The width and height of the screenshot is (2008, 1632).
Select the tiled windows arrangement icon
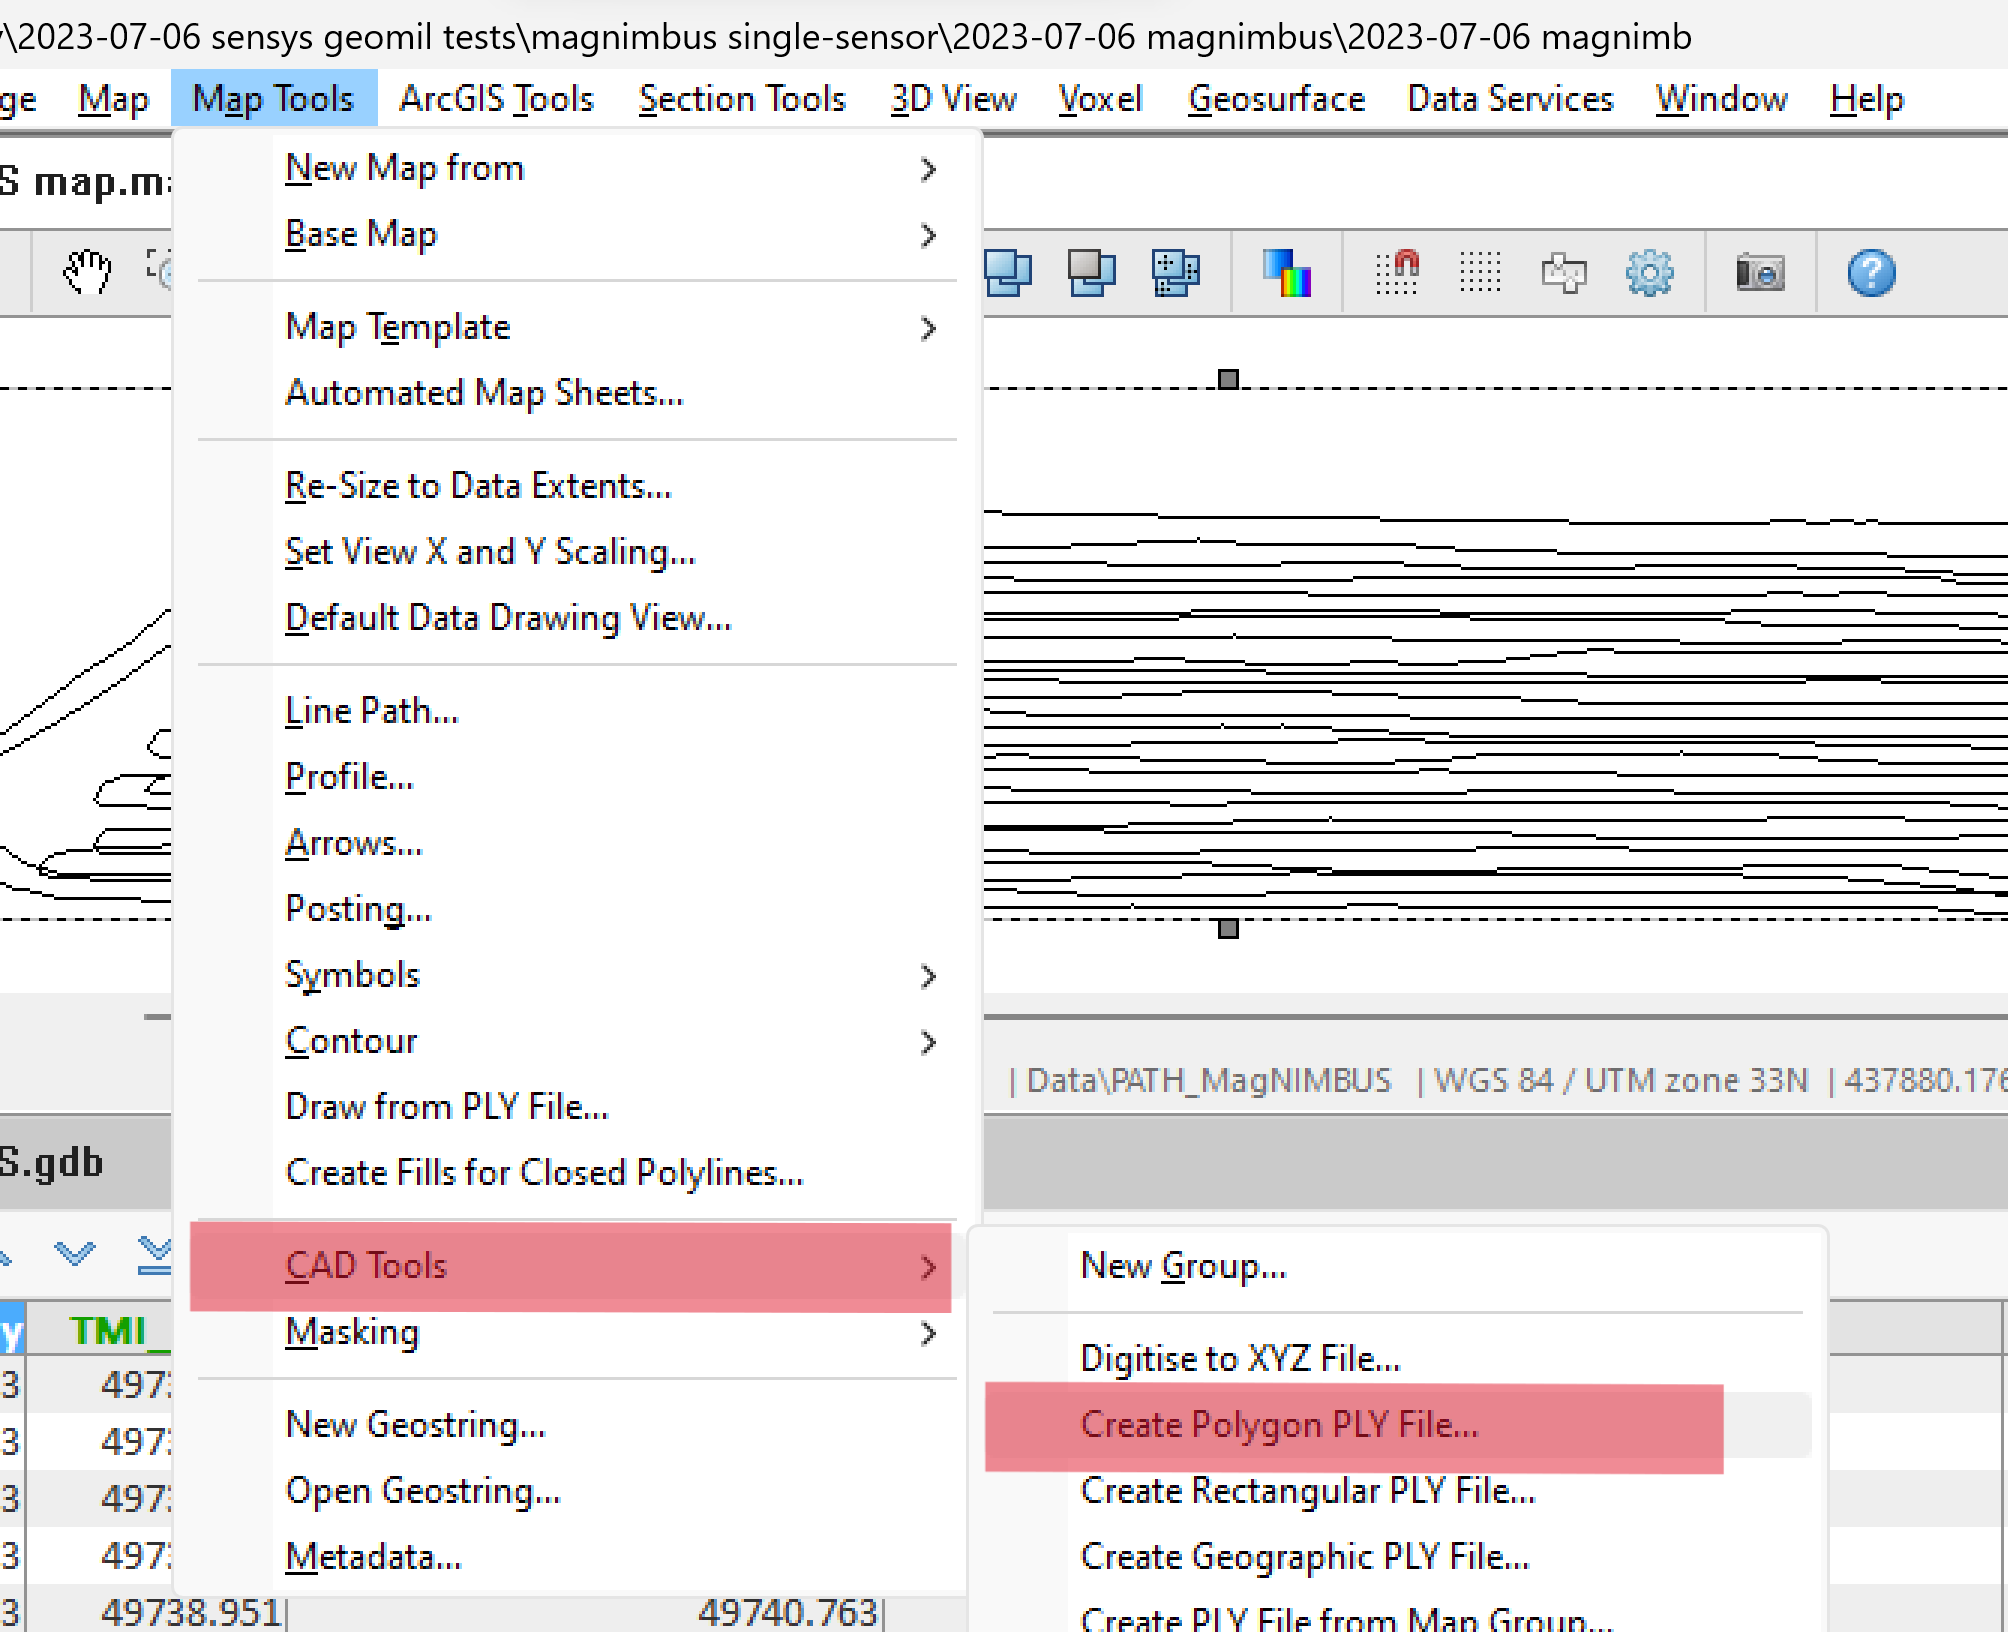click(x=1173, y=271)
